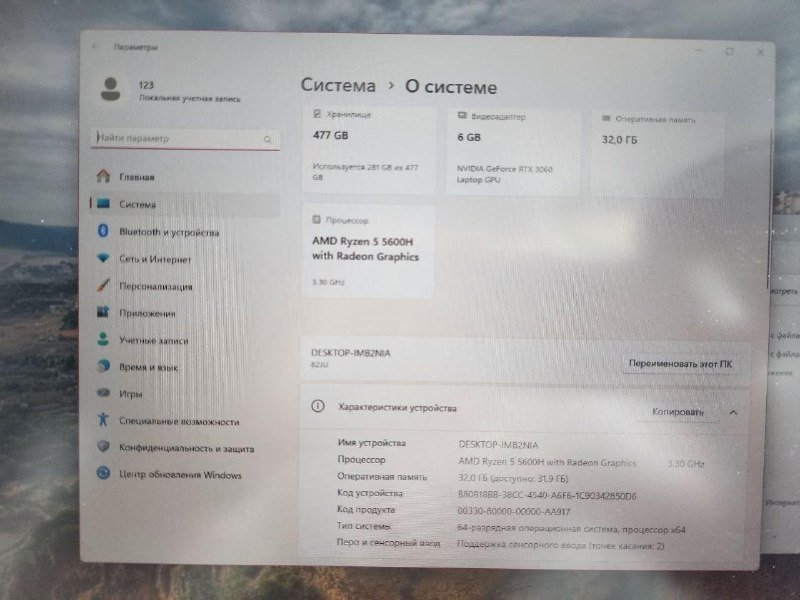This screenshot has width=800, height=600.
Task: Click the Система monitor icon in sidebar
Action: (x=103, y=204)
